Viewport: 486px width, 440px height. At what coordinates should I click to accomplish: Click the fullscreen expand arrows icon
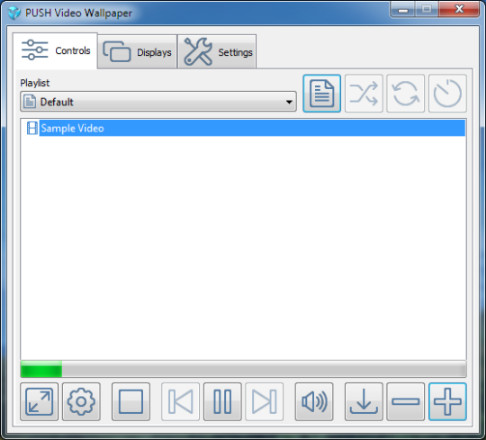click(39, 402)
